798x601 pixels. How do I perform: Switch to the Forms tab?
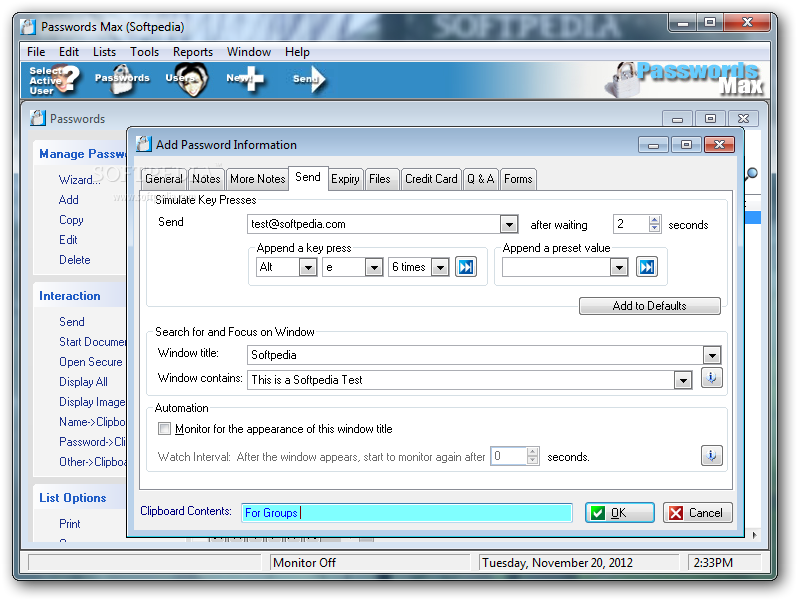(x=518, y=179)
